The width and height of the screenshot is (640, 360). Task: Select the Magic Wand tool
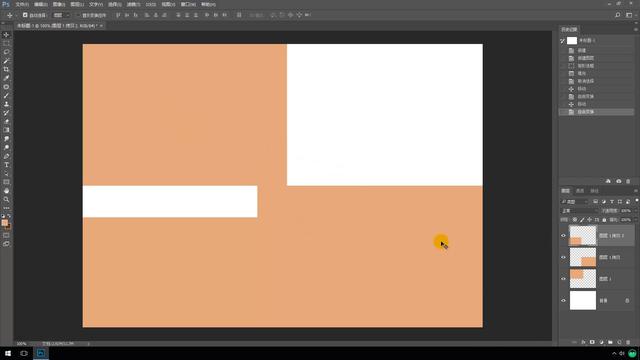(x=6, y=61)
